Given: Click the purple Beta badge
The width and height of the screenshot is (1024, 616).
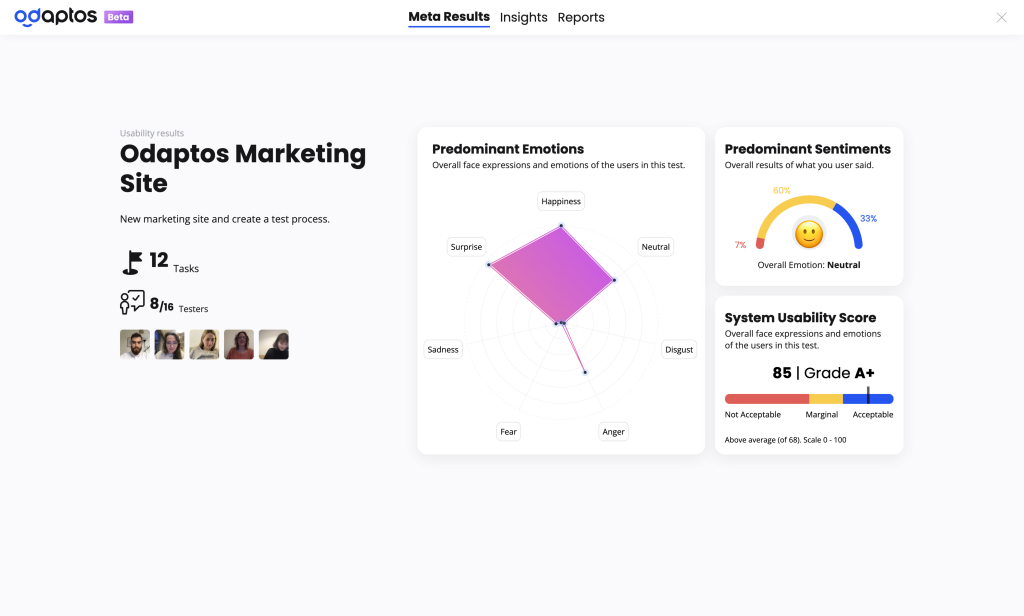Looking at the screenshot, I should [x=118, y=17].
